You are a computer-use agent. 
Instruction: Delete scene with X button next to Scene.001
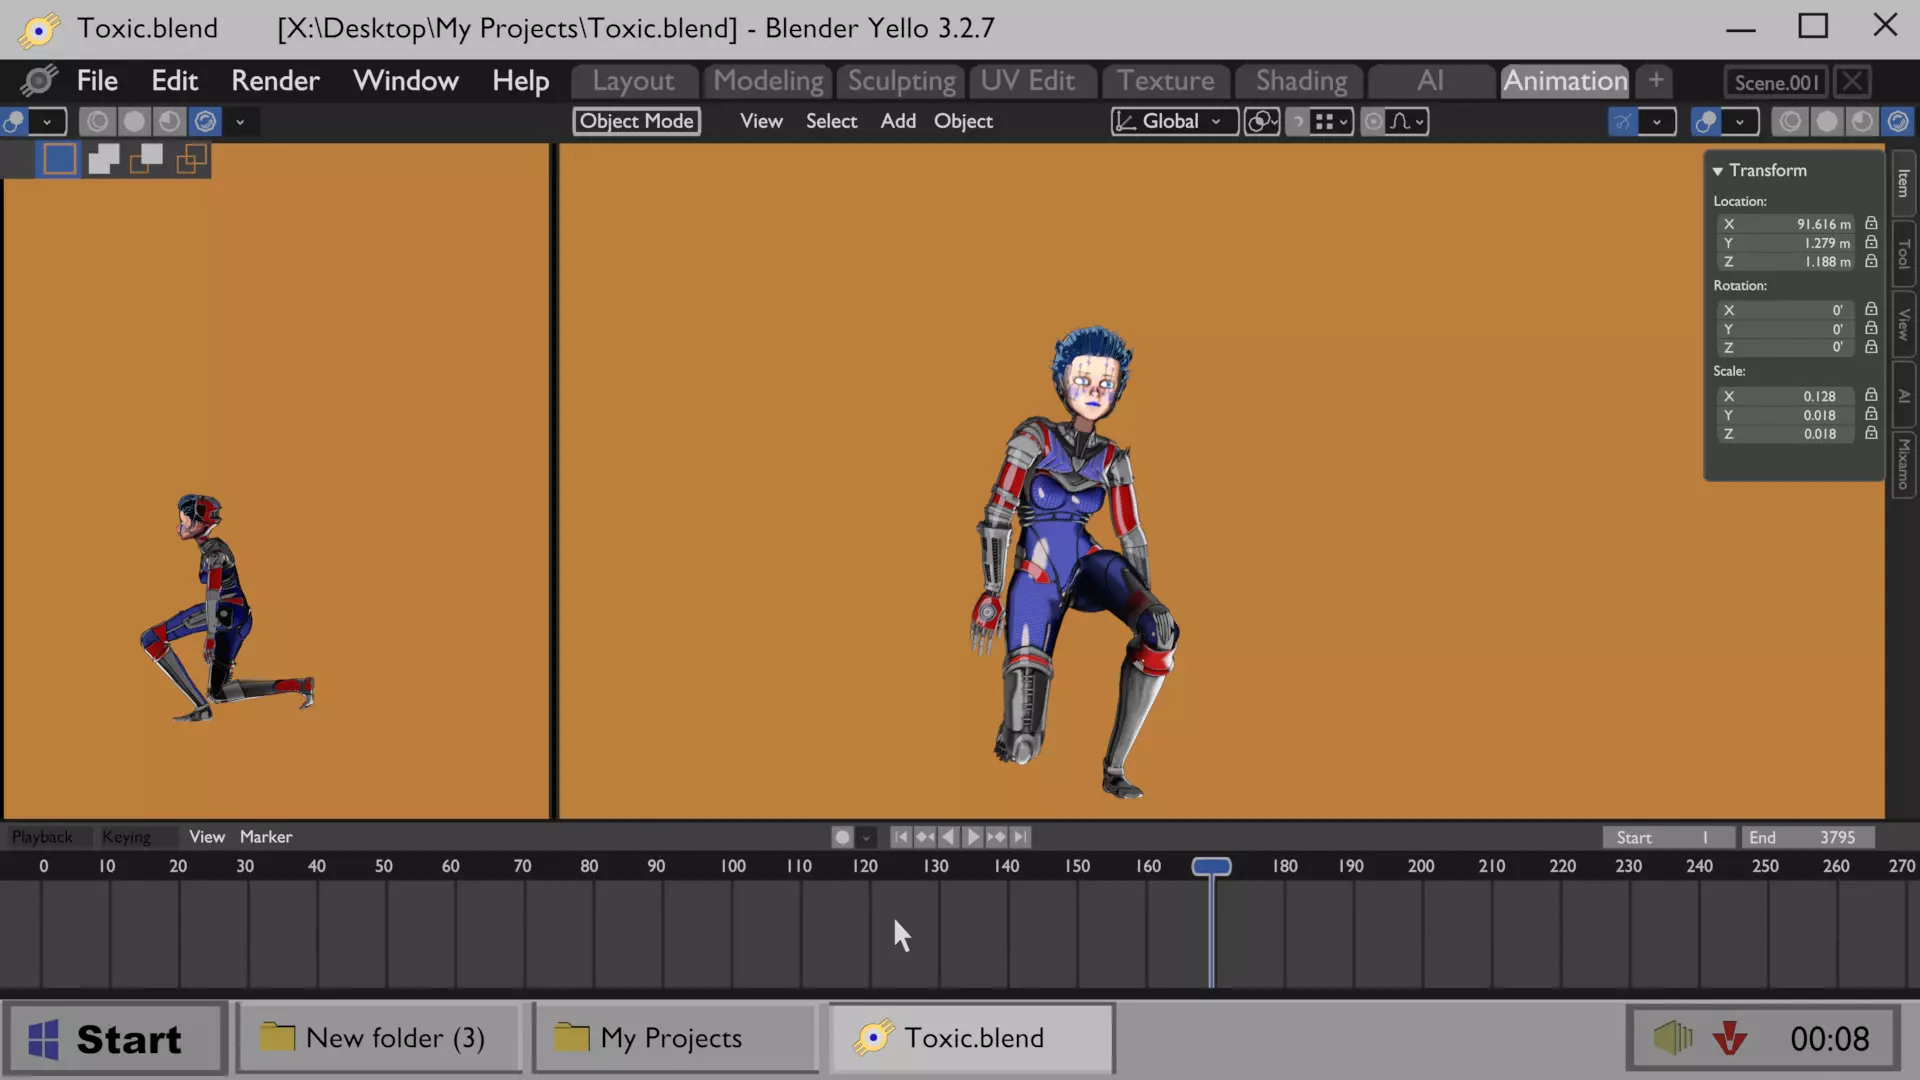click(x=1853, y=82)
